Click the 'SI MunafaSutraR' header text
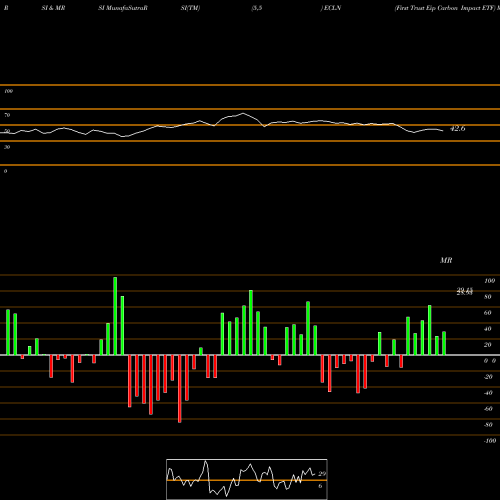 [x=123, y=8]
